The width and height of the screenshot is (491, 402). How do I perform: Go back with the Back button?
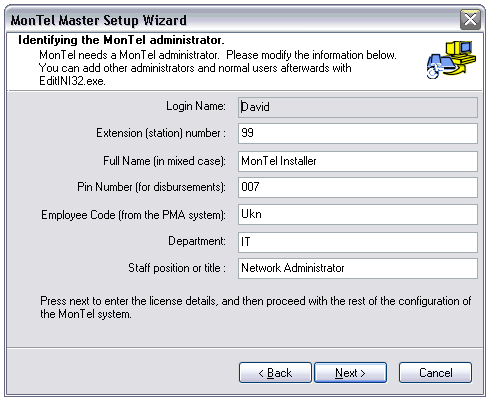coord(275,372)
